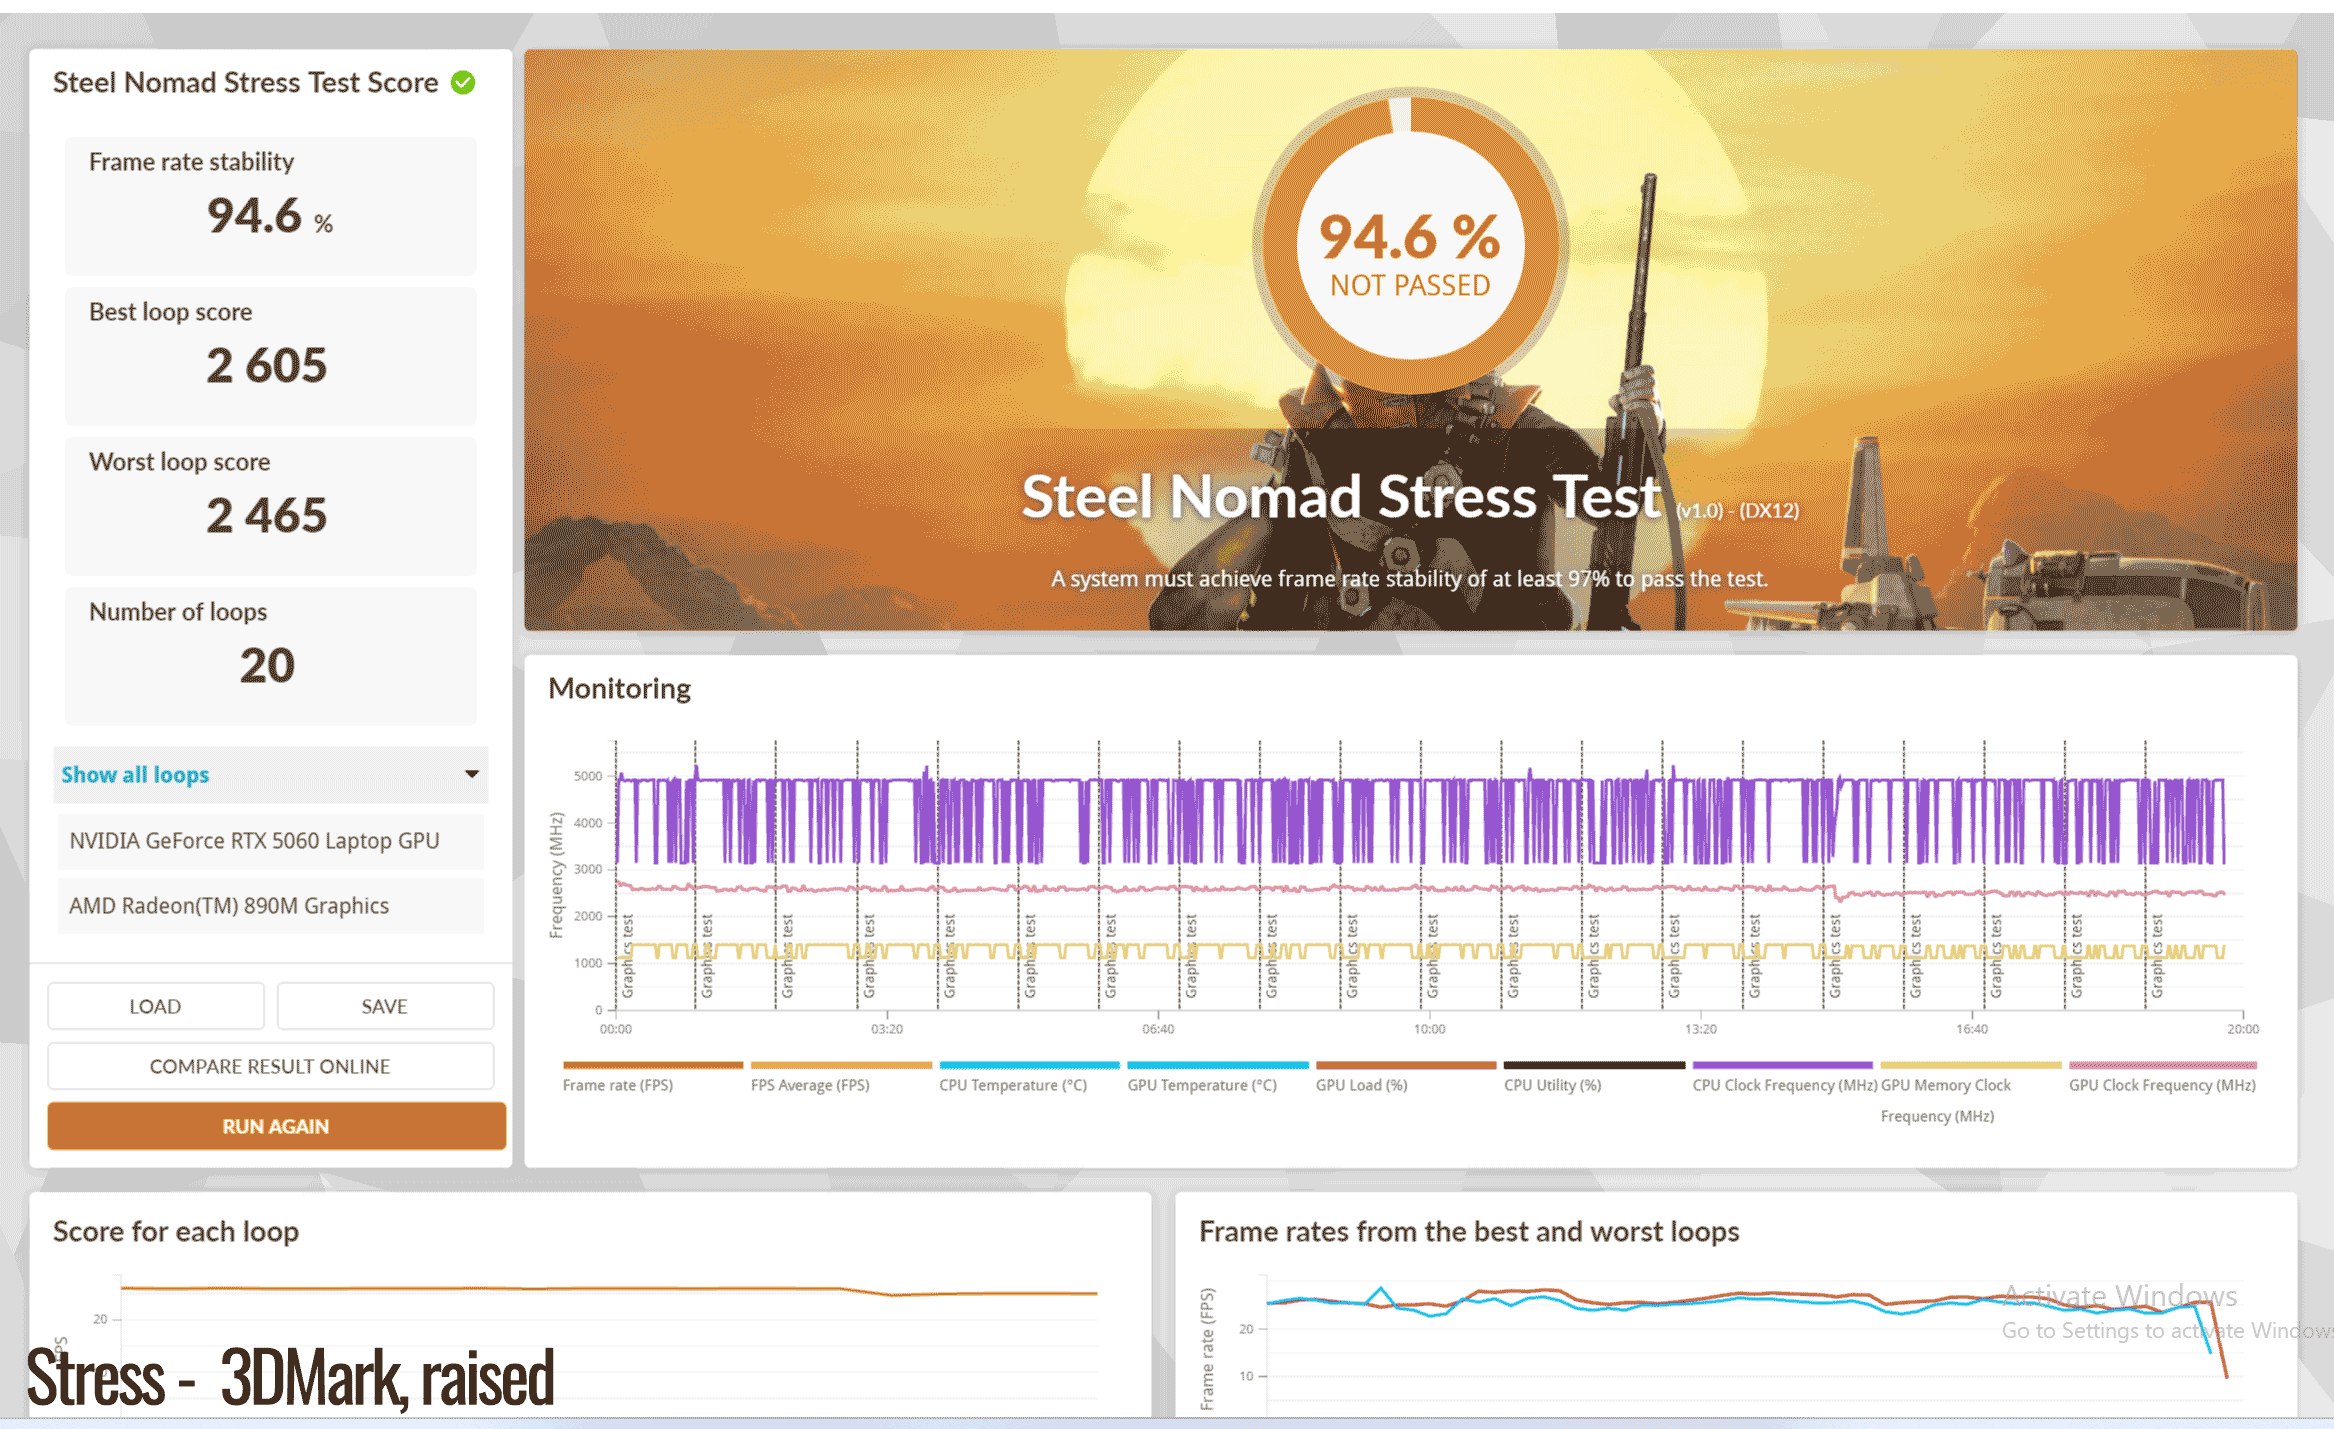The image size is (2334, 1429).
Task: Click the 10:00 time label on the Monitoring chart
Action: tap(1429, 1029)
